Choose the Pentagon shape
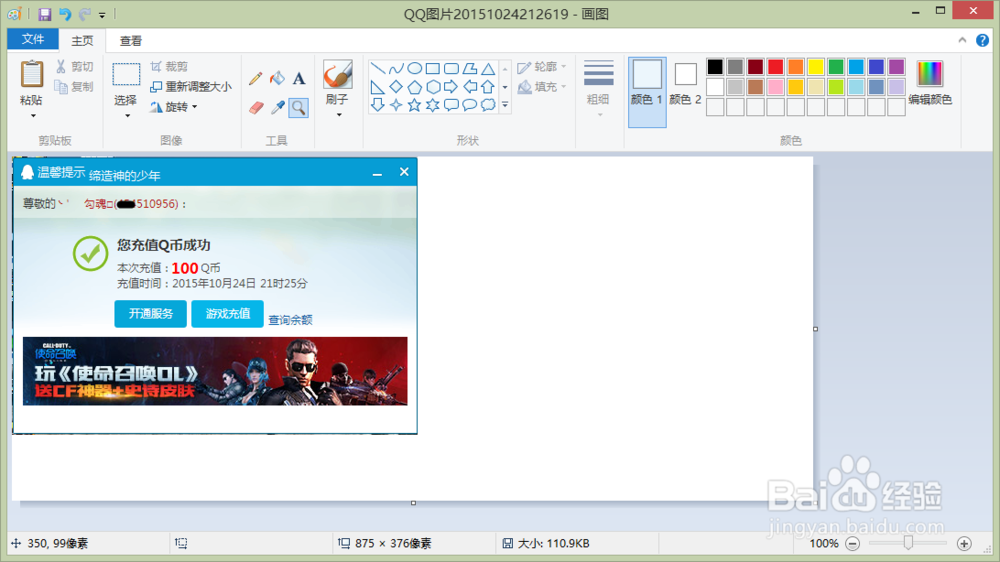This screenshot has height=562, width=1000. coord(415,87)
